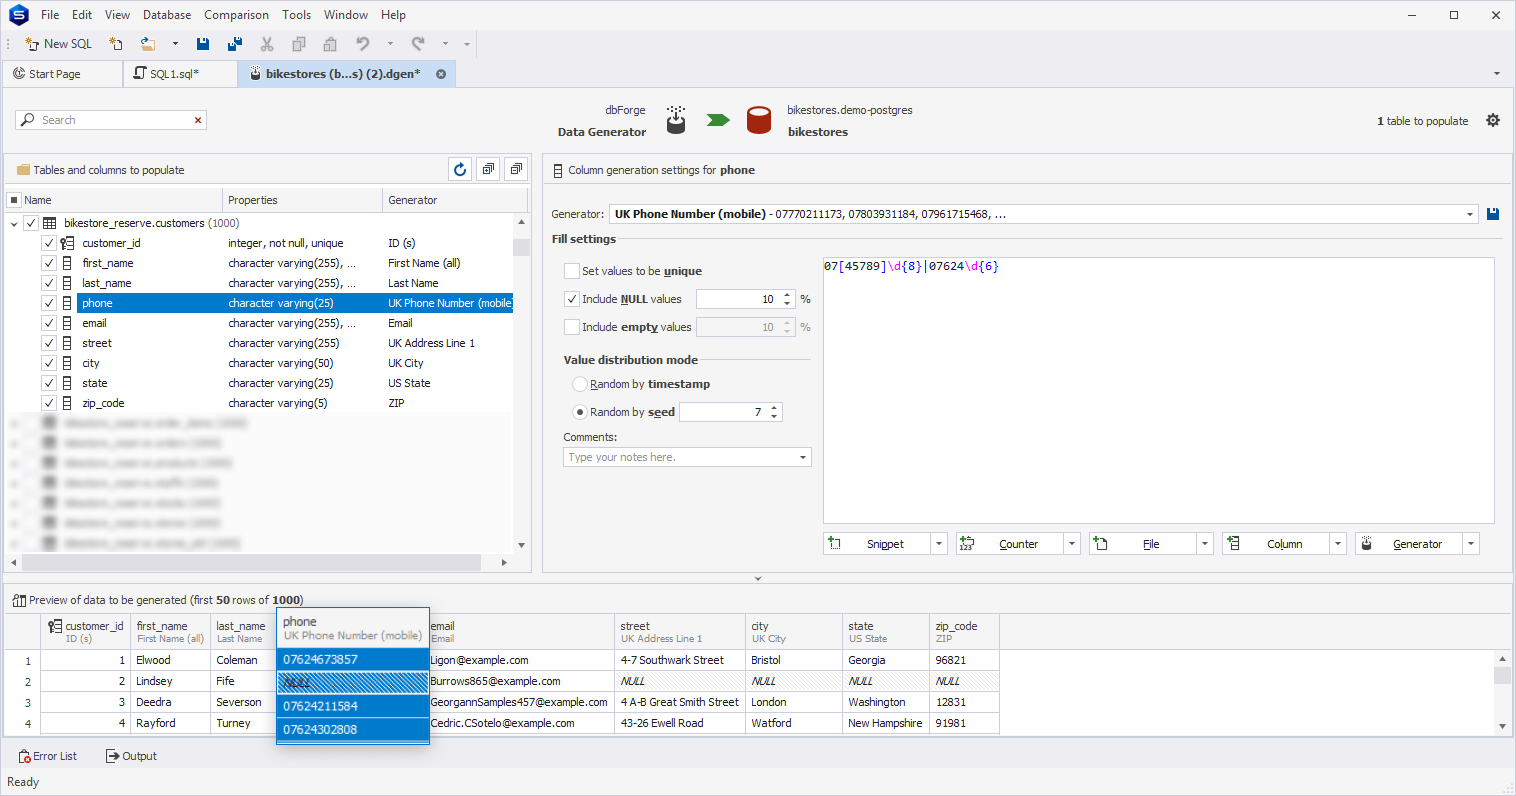
Task: Click the File insert button
Action: coord(1143,544)
